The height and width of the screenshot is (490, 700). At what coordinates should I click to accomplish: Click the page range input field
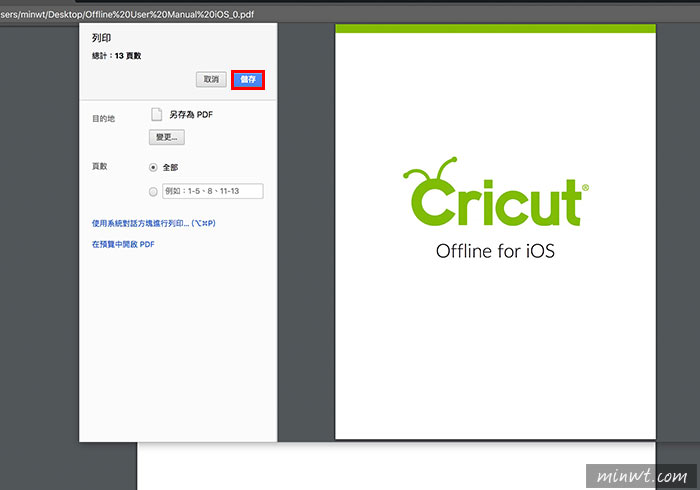point(212,191)
